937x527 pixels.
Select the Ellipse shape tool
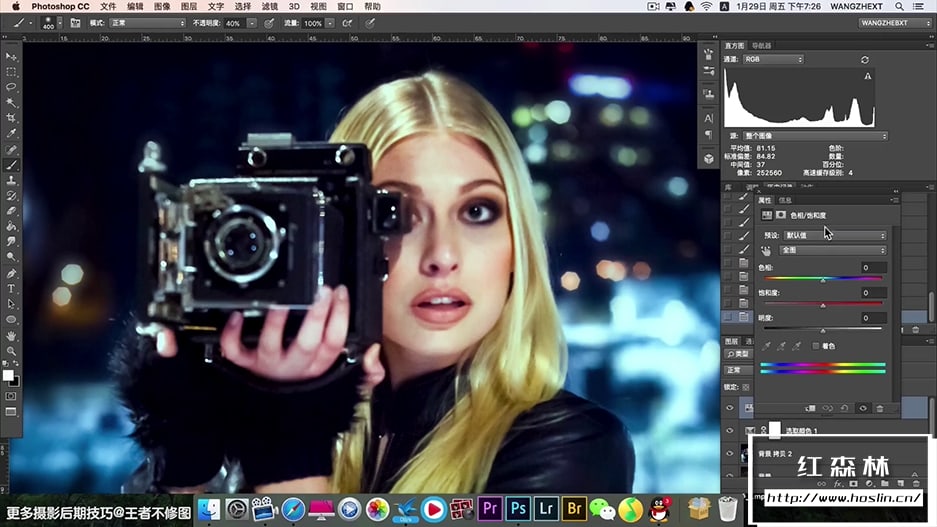pyautogui.click(x=11, y=320)
